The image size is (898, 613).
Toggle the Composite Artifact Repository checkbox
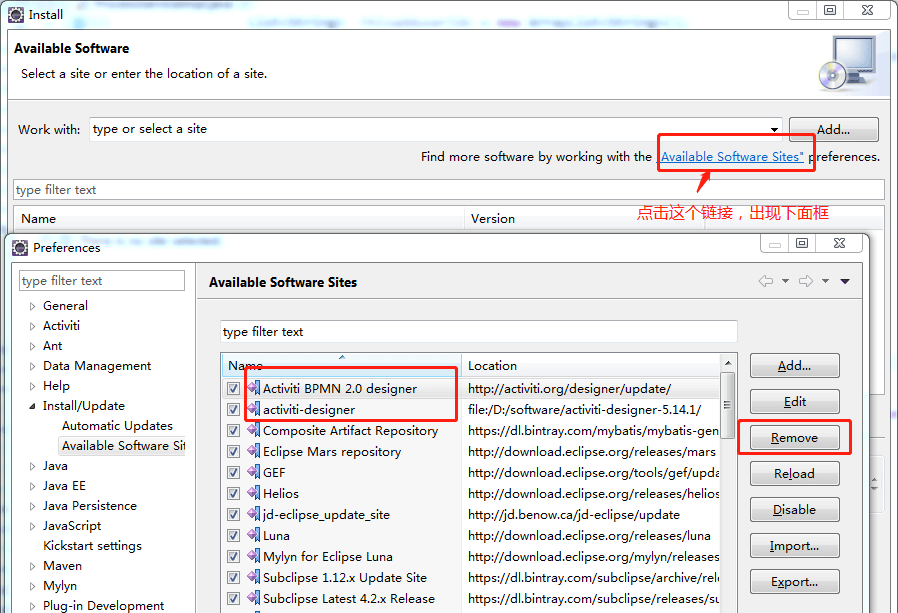pyautogui.click(x=233, y=430)
